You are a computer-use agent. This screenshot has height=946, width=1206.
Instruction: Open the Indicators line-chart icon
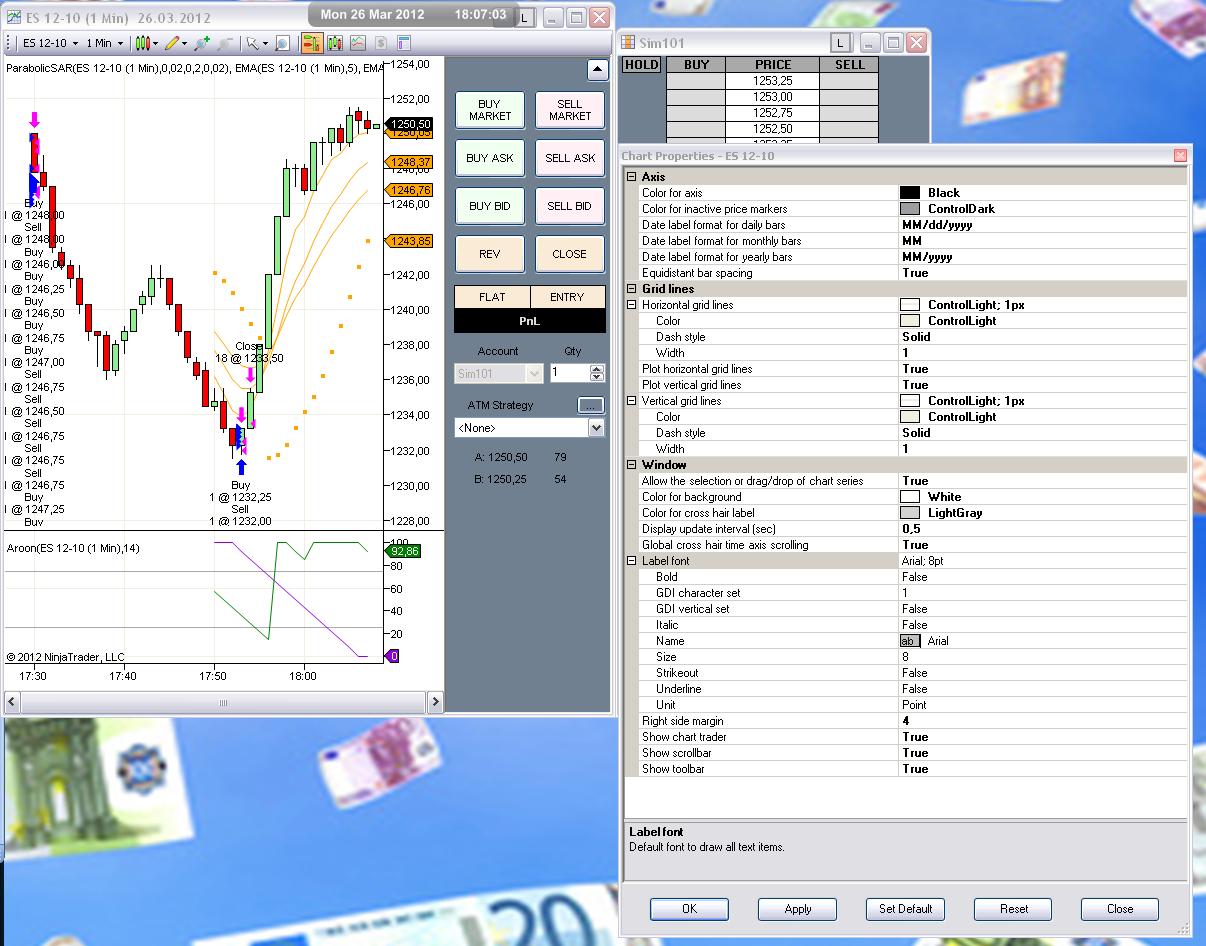tap(357, 43)
